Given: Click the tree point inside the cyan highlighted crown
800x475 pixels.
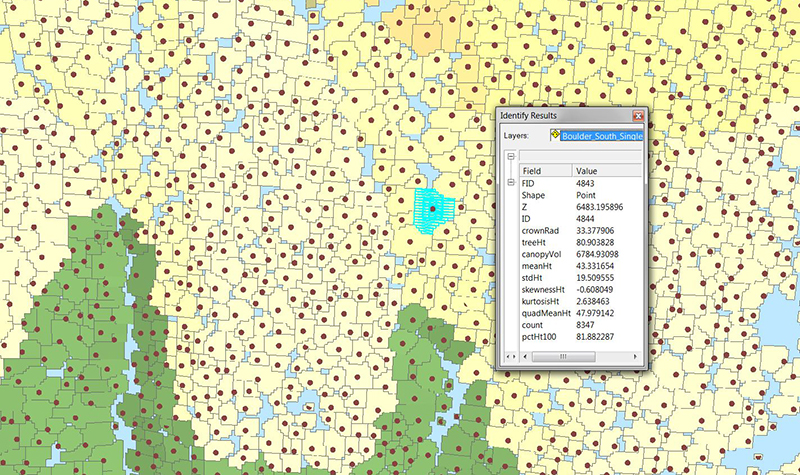Looking at the screenshot, I should click(433, 209).
